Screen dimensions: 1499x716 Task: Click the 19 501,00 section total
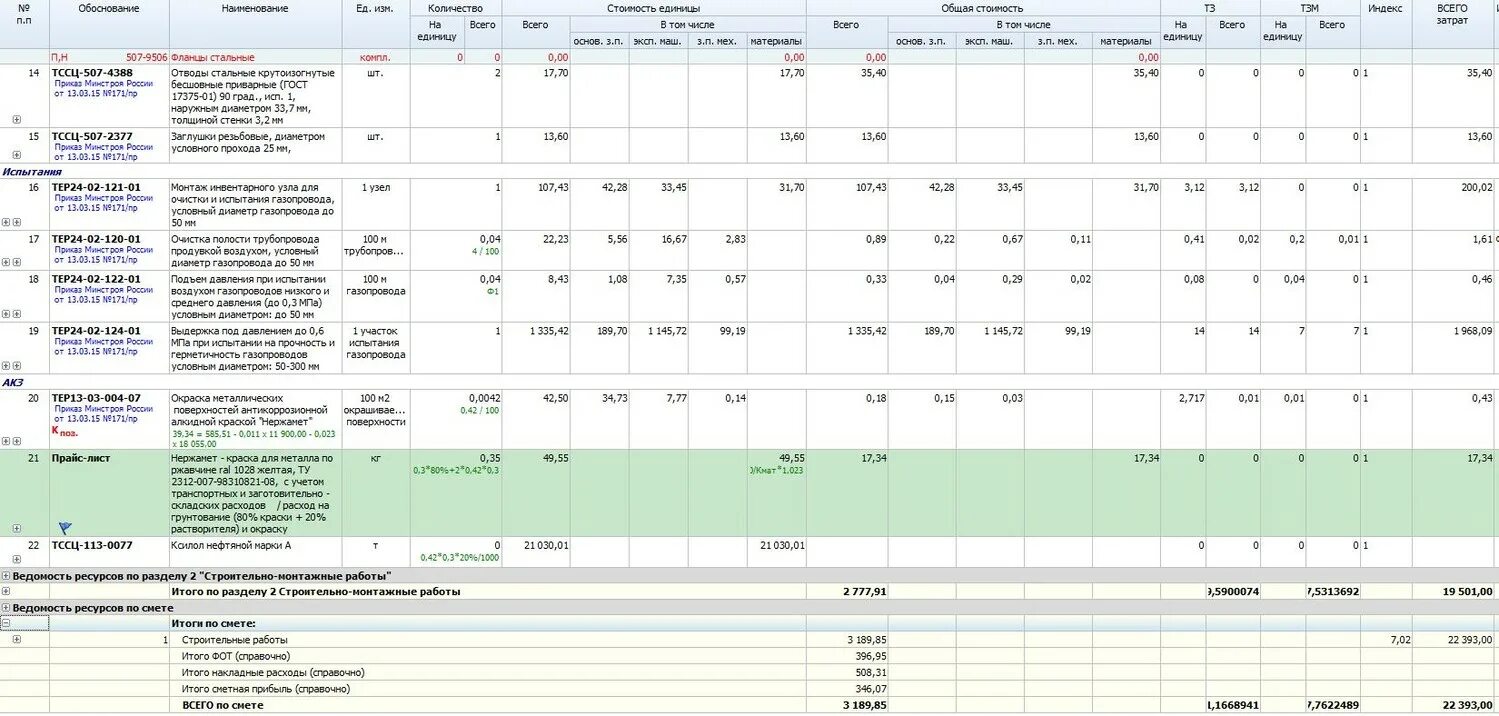pyautogui.click(x=1466, y=592)
